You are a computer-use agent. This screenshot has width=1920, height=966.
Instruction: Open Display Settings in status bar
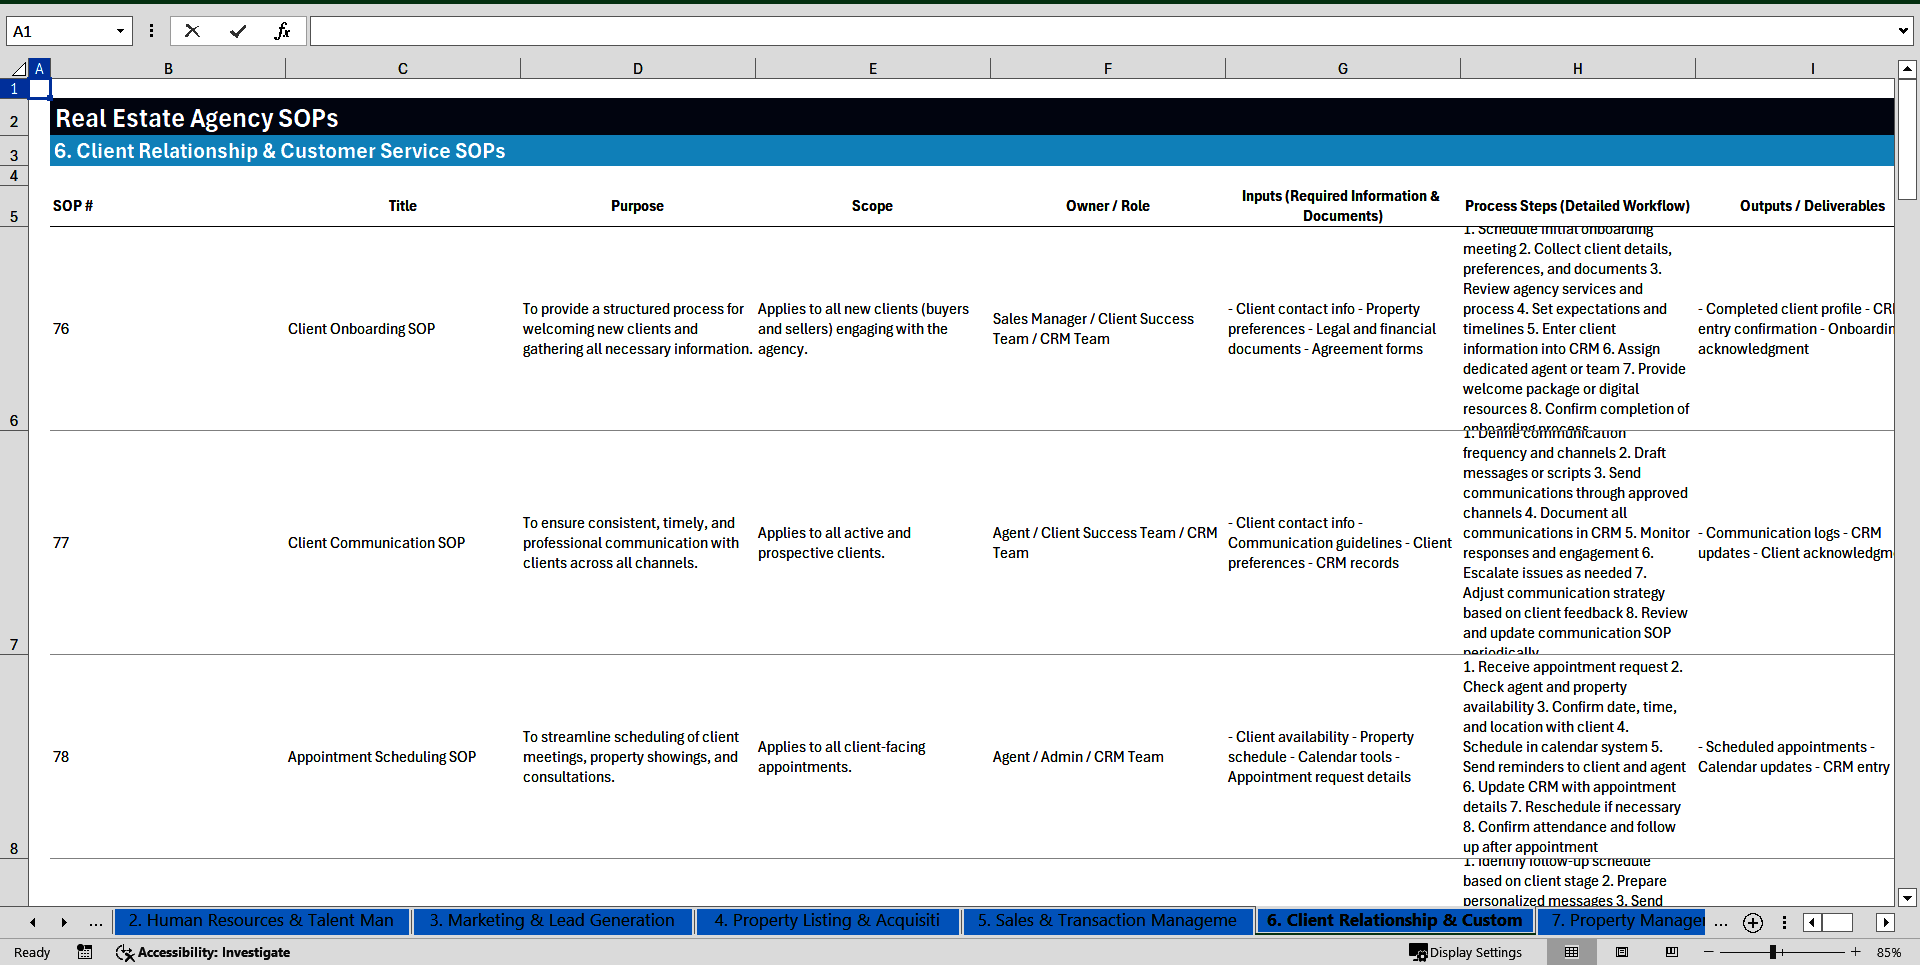point(1465,952)
